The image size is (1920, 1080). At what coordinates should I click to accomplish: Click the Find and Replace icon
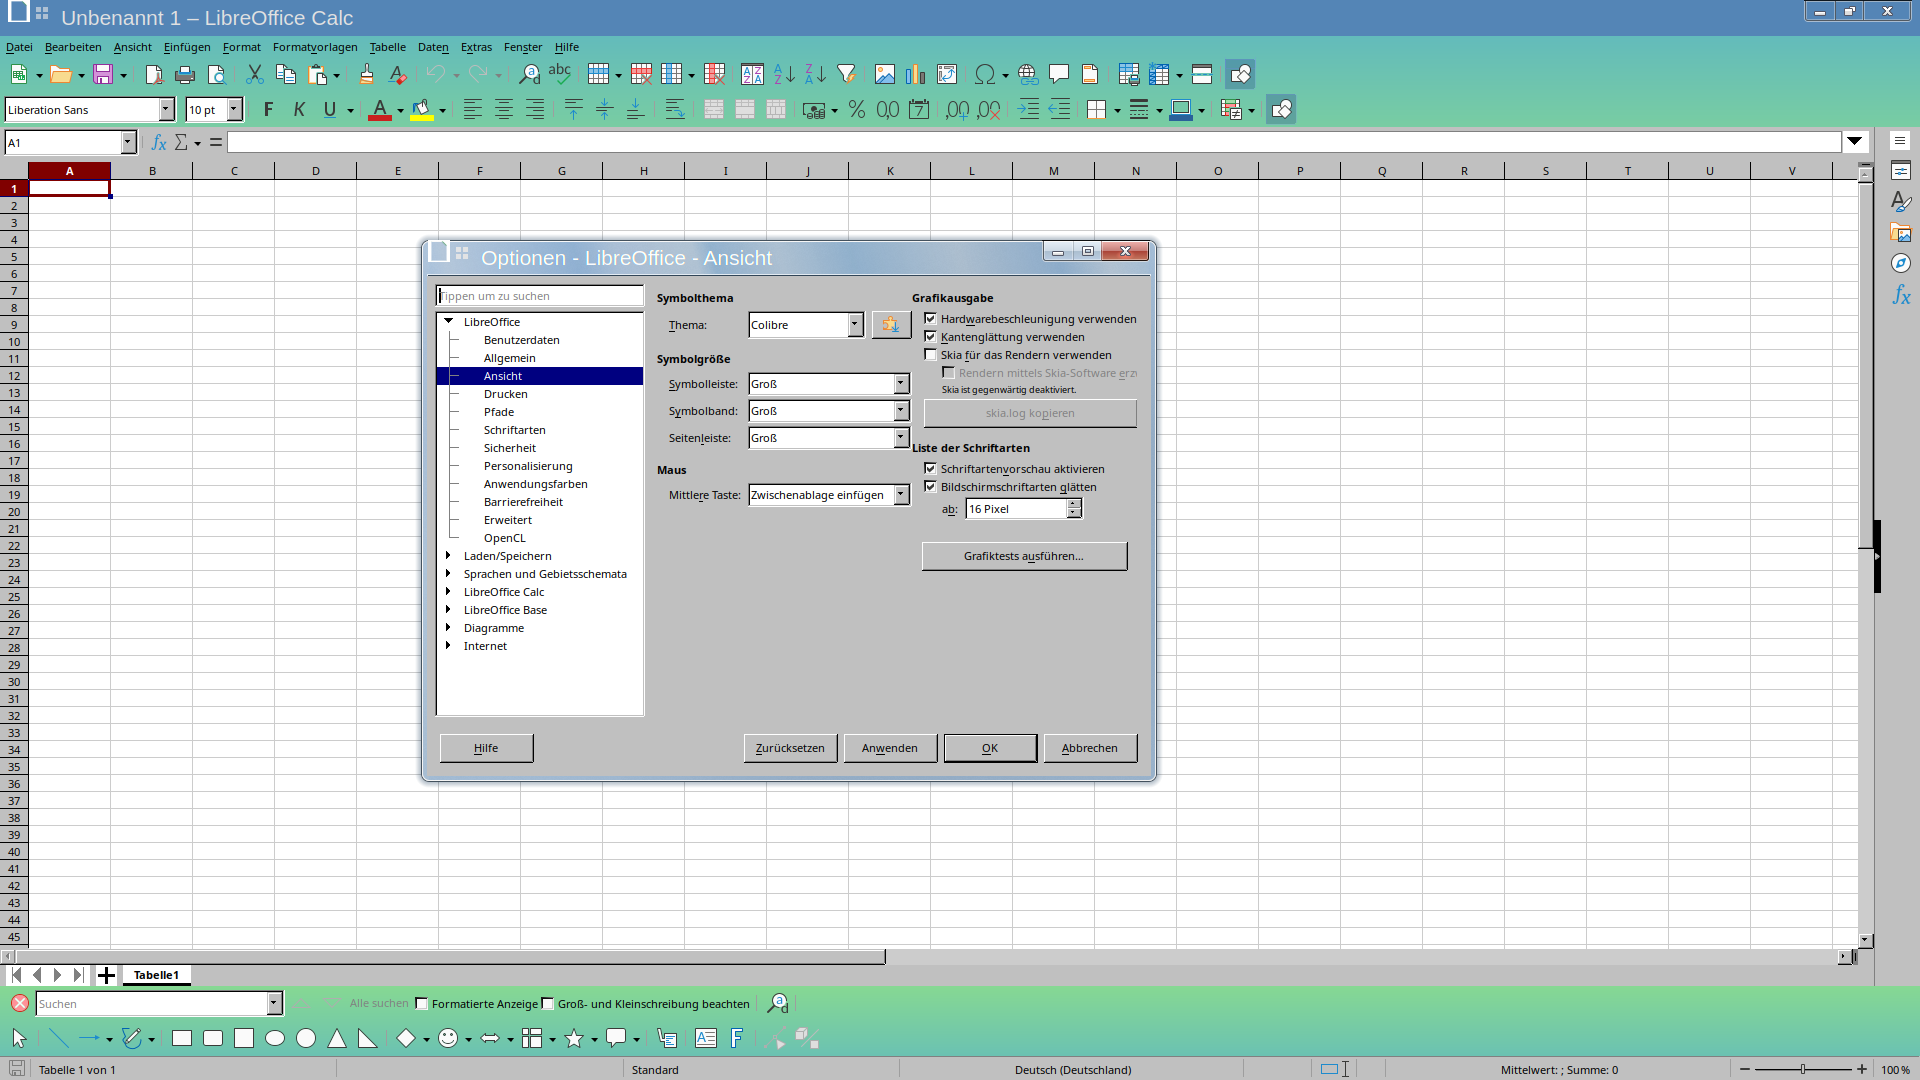(530, 74)
